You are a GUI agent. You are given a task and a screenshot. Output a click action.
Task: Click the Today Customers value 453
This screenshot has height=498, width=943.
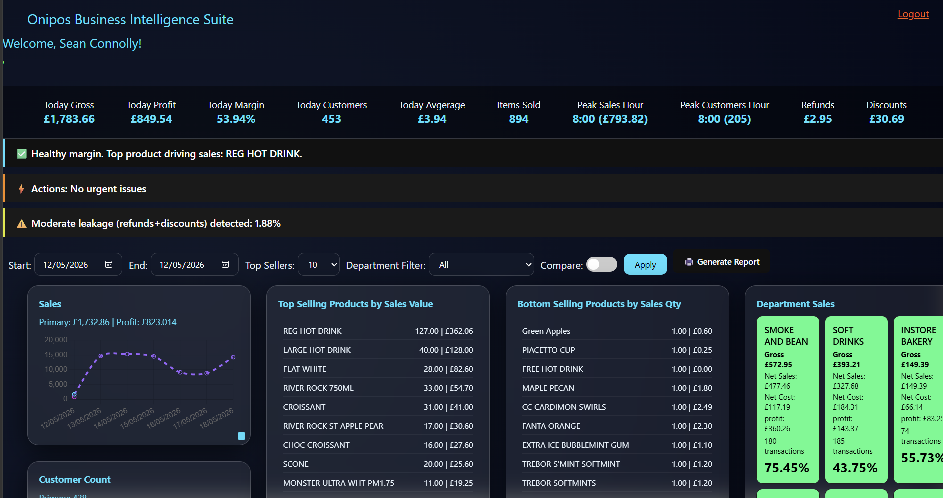coord(331,119)
